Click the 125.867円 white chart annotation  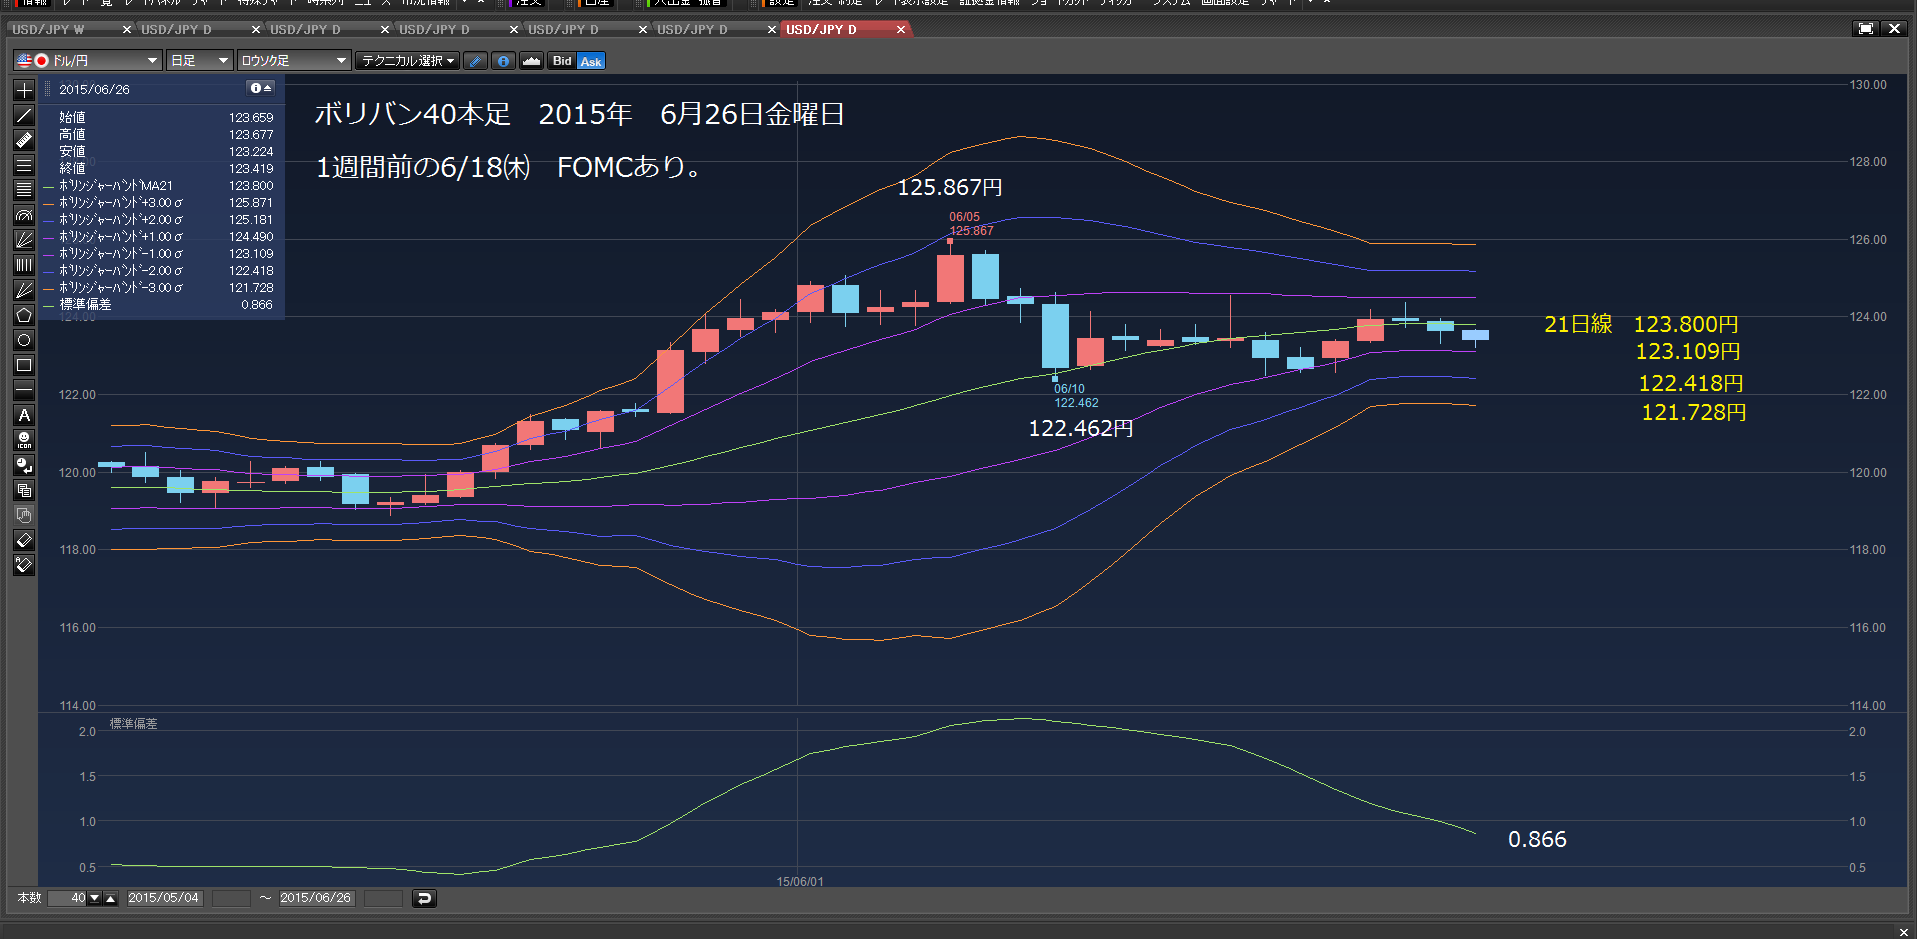949,187
